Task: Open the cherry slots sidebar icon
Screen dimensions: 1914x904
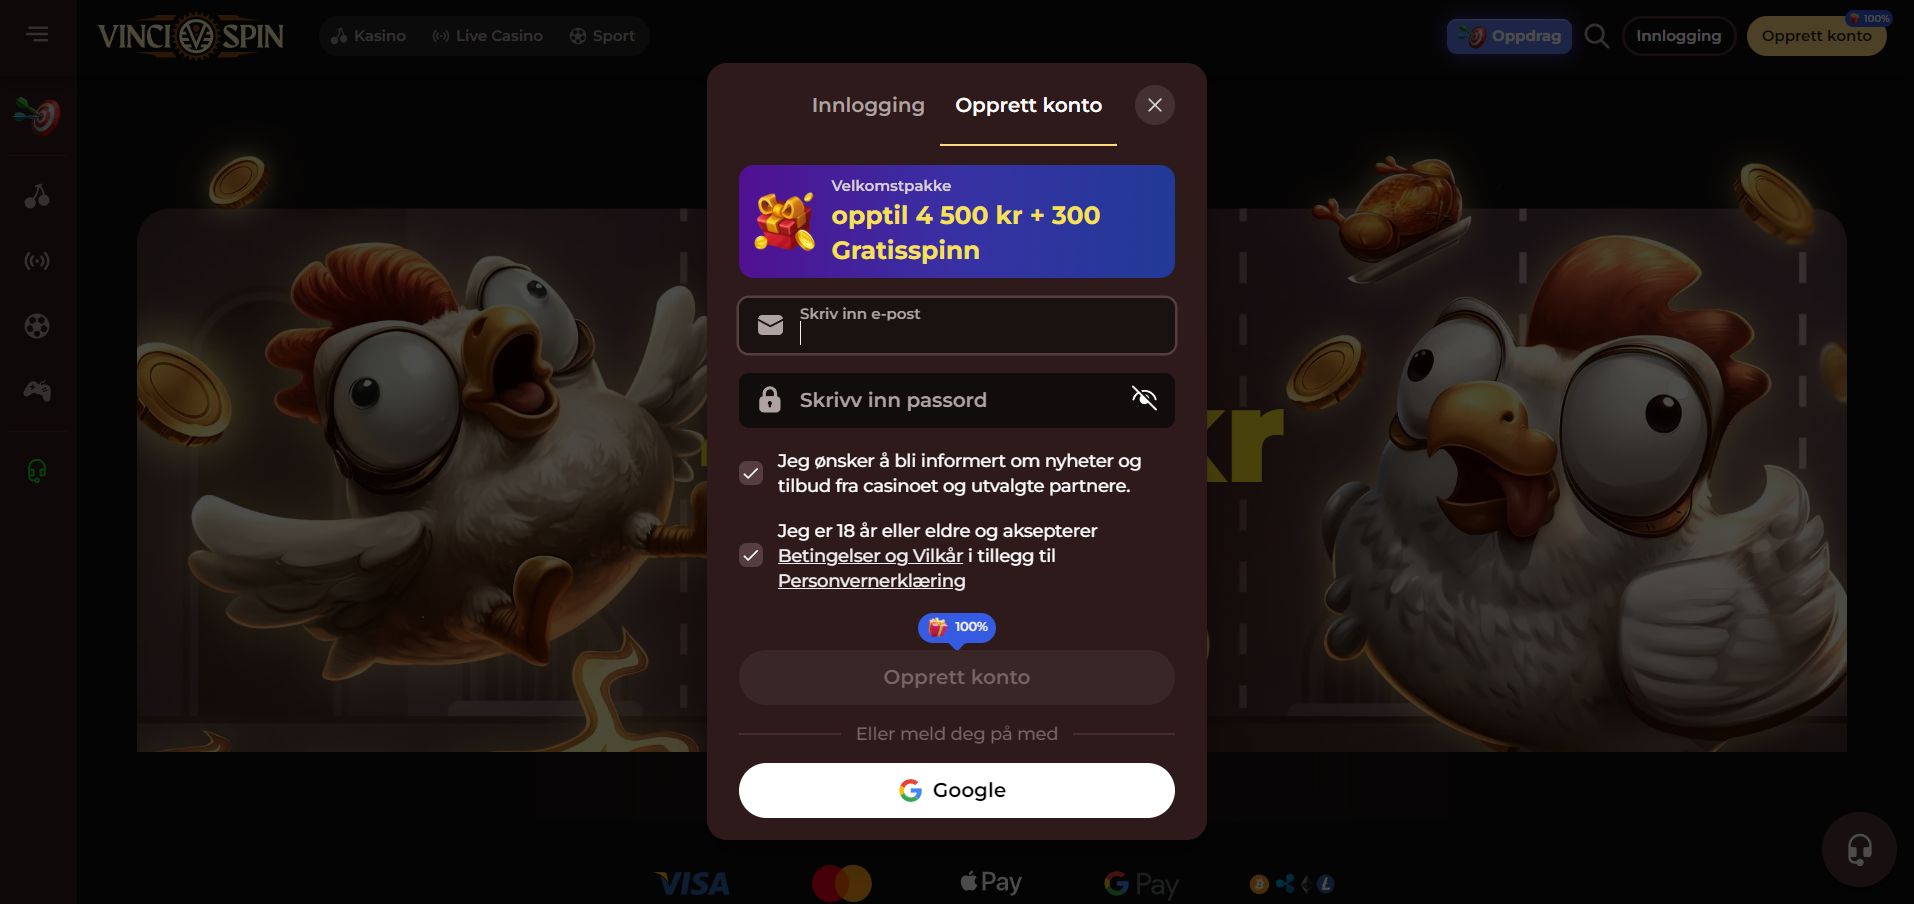Action: click(x=37, y=196)
